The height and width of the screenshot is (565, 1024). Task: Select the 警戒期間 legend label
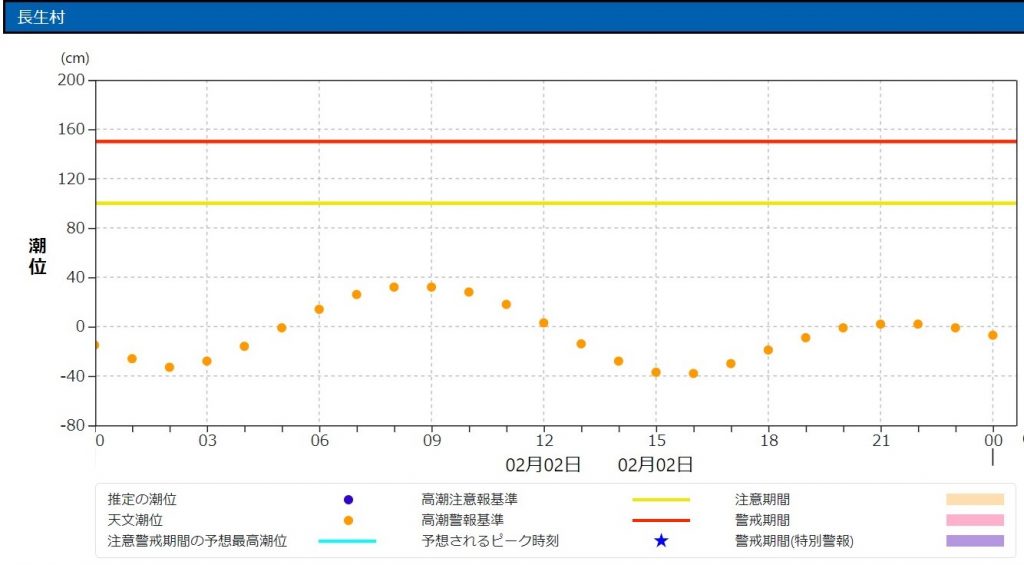pyautogui.click(x=762, y=521)
